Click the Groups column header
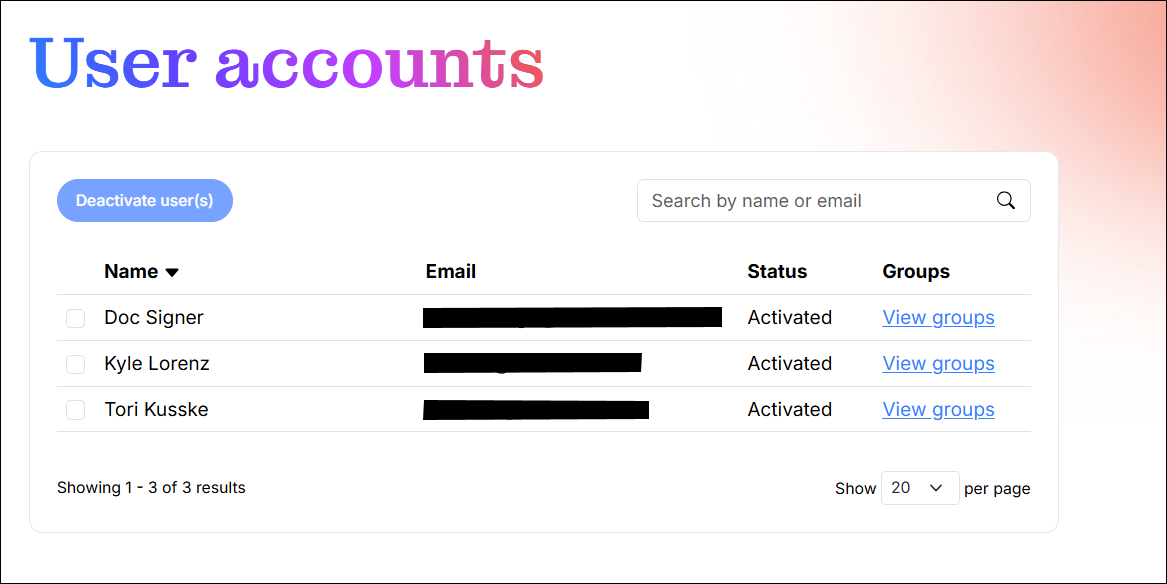The height and width of the screenshot is (584, 1167). point(916,272)
